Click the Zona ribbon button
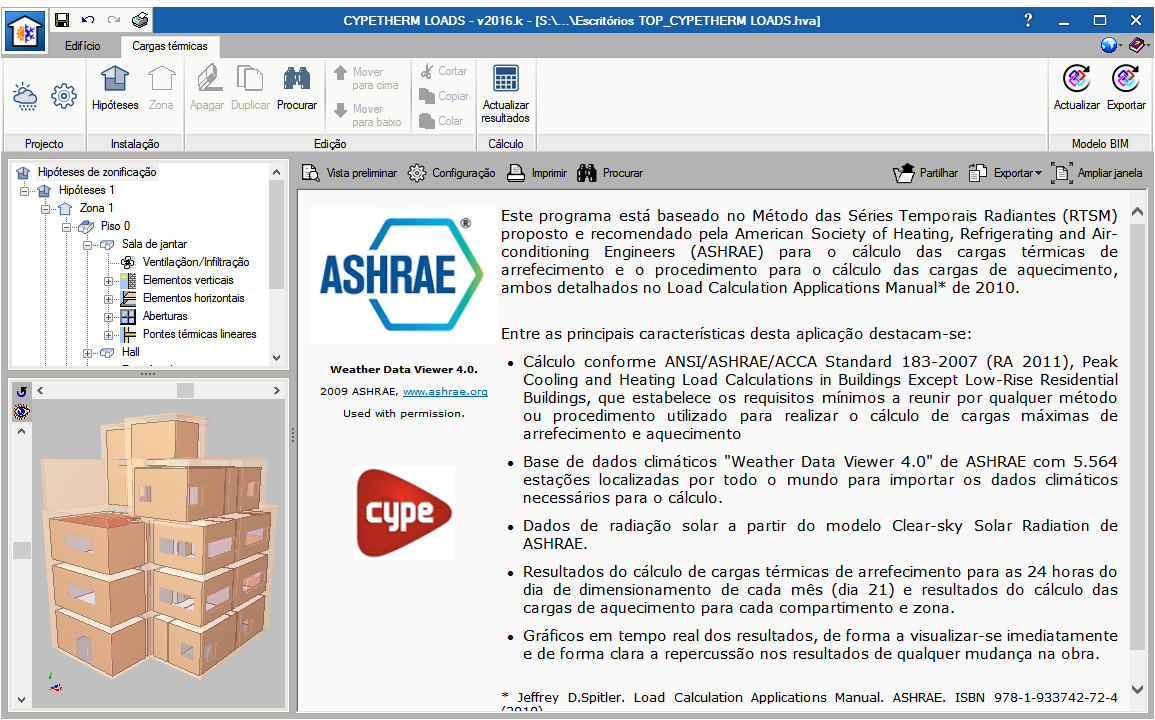The width and height of the screenshot is (1155, 720). point(161,88)
